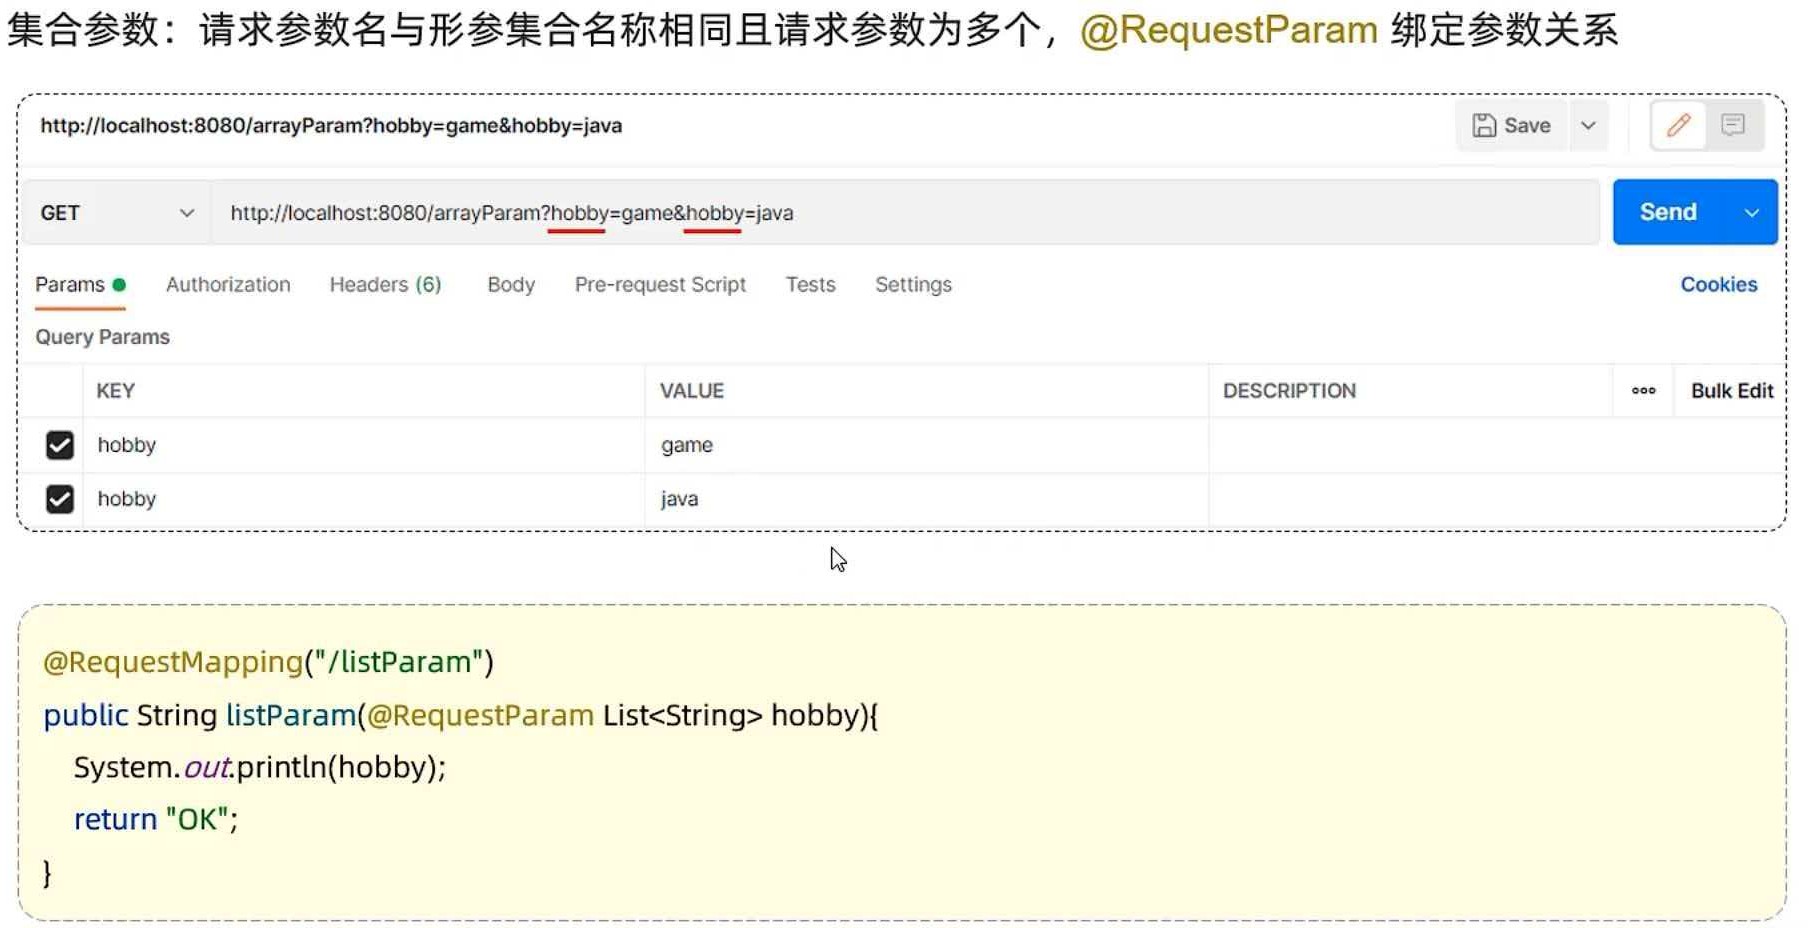Click the request title URL text
The width and height of the screenshot is (1808, 928).
point(331,126)
